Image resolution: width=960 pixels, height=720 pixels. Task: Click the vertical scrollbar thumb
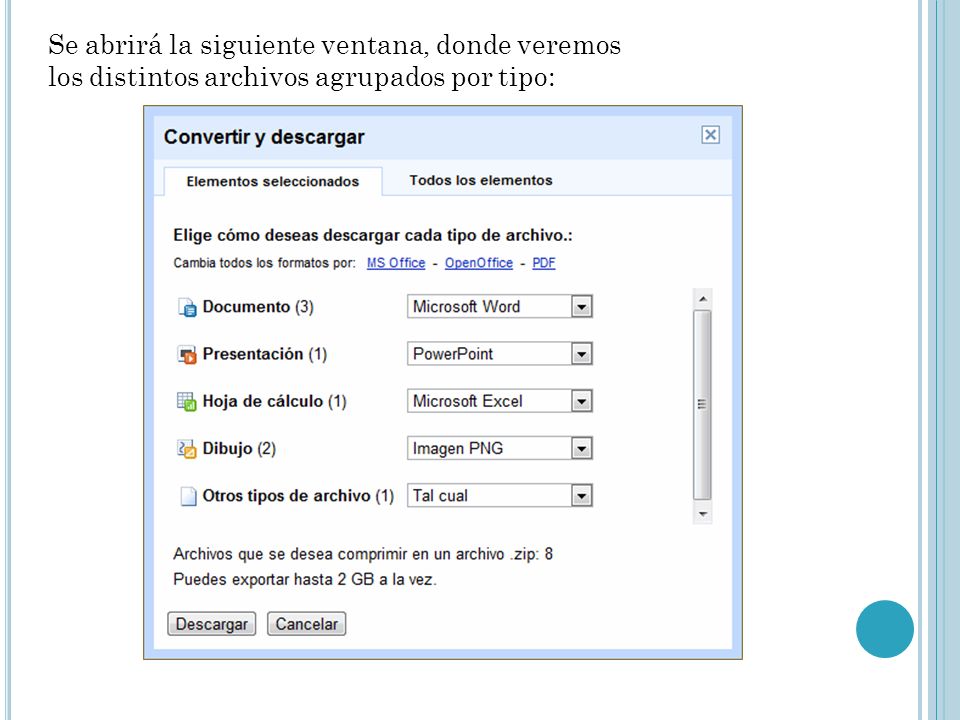tap(702, 405)
